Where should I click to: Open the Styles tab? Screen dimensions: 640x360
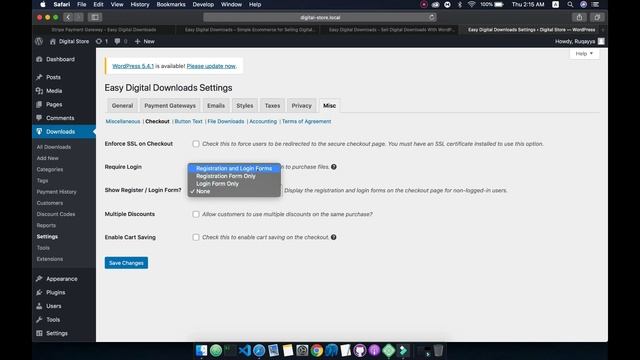[x=245, y=105]
